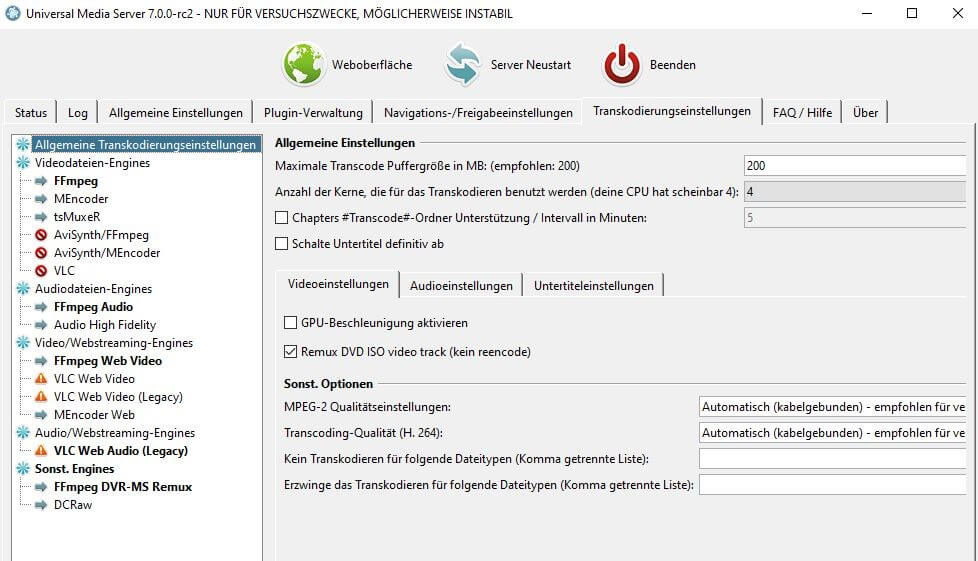The width and height of the screenshot is (978, 561).
Task: Switch to the Allgemeine Einstellungen tab
Action: 176,112
